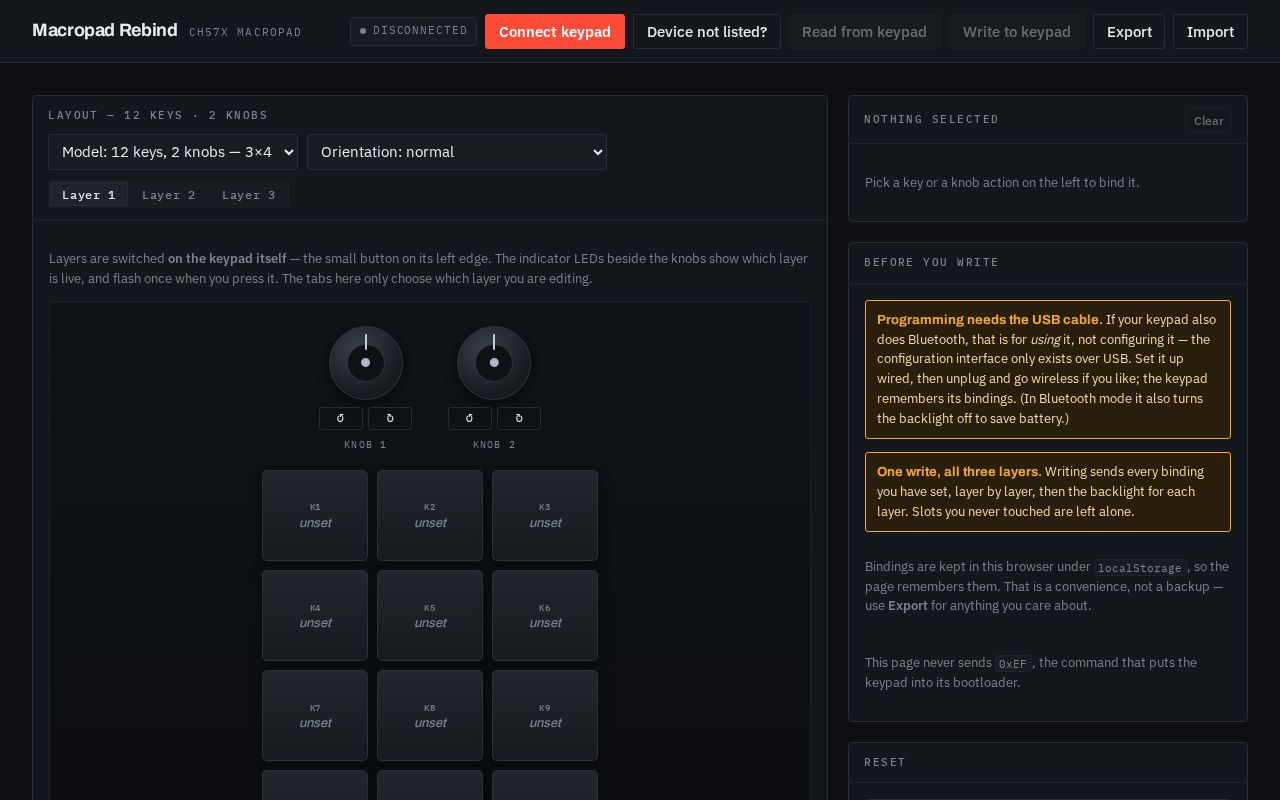The image size is (1280, 800).
Task: Switch to the Layer 2 tab
Action: point(169,195)
